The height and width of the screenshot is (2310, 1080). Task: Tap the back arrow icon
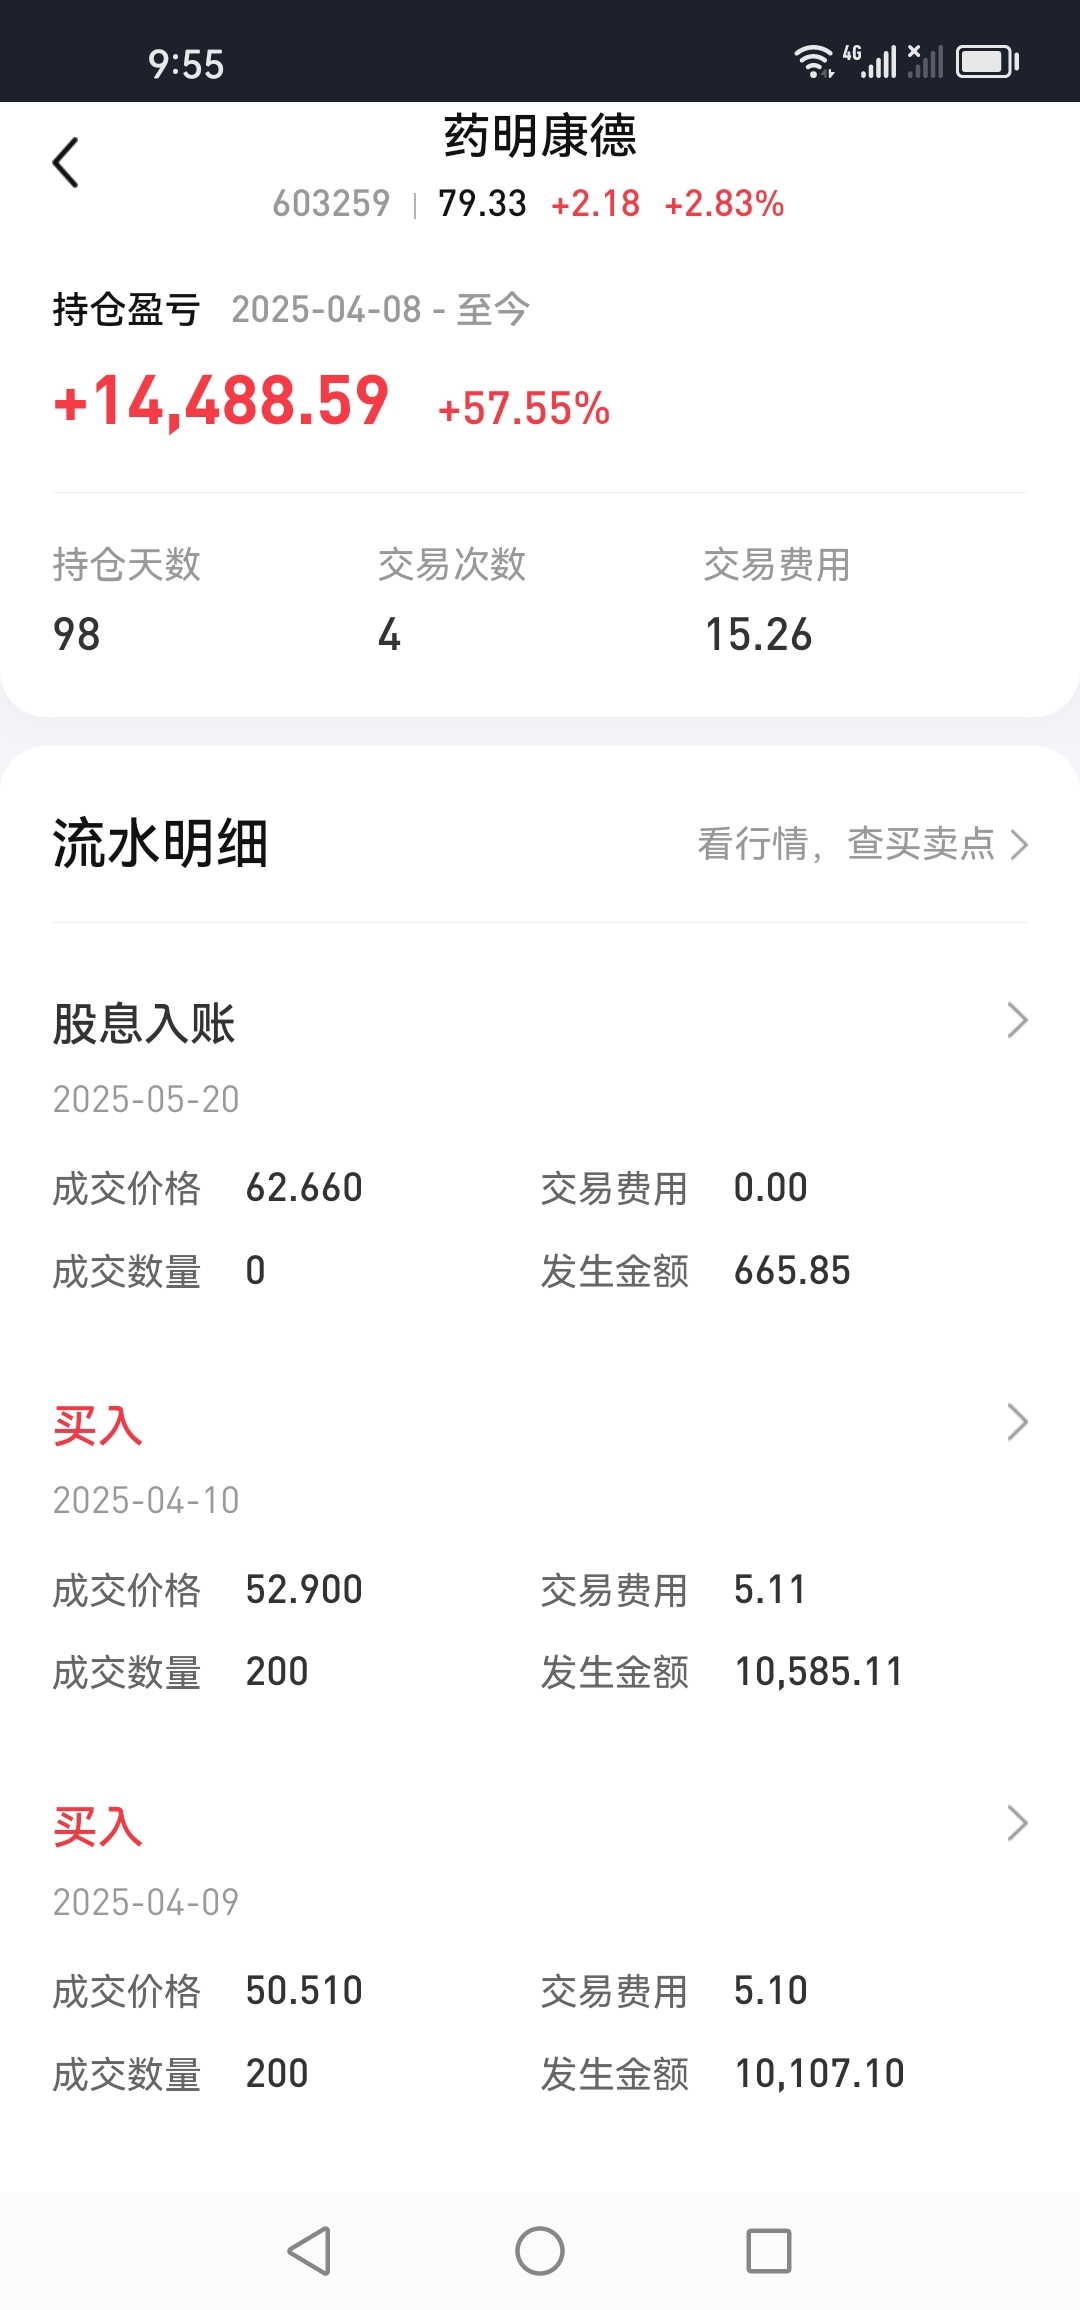click(x=66, y=163)
